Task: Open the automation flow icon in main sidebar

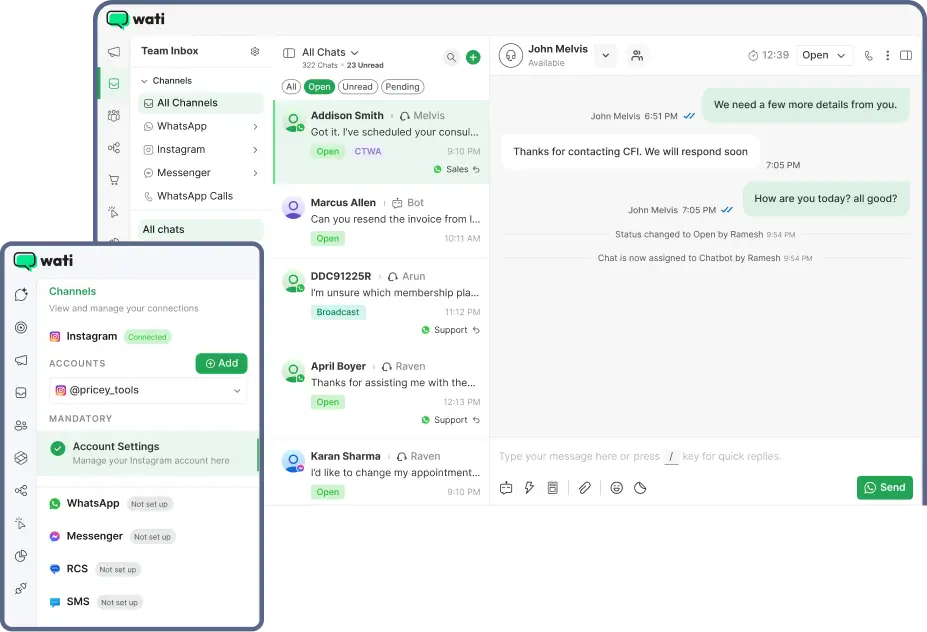Action: click(x=114, y=148)
